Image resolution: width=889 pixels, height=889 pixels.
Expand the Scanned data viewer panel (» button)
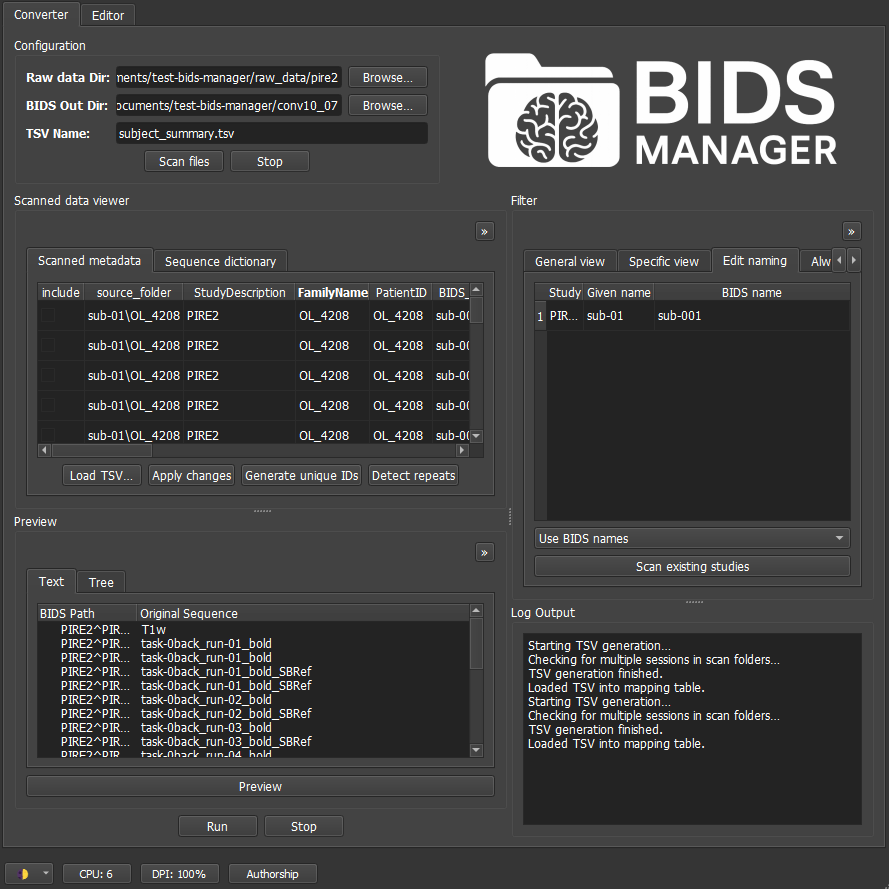pos(485,232)
